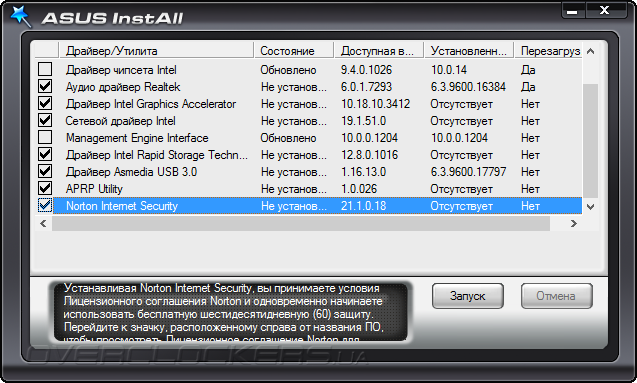
Task: Uncheck the APRP Utility checkbox
Action: pyautogui.click(x=45, y=188)
